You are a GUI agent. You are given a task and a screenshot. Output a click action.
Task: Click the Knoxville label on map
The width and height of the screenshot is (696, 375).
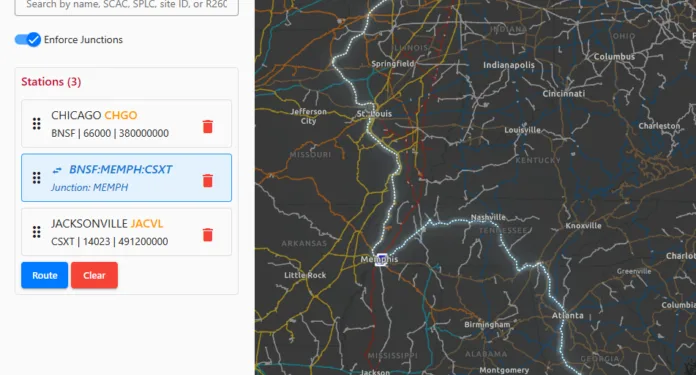pos(583,225)
